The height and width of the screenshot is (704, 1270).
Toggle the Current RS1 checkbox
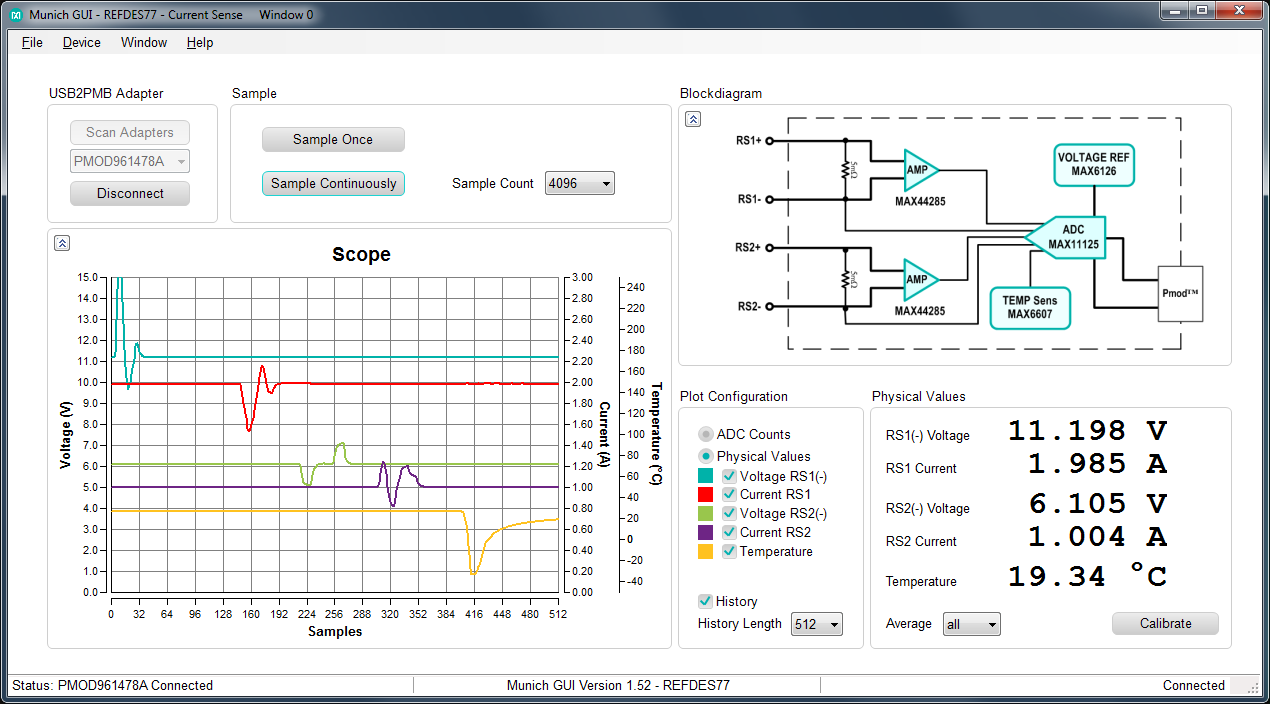(729, 494)
